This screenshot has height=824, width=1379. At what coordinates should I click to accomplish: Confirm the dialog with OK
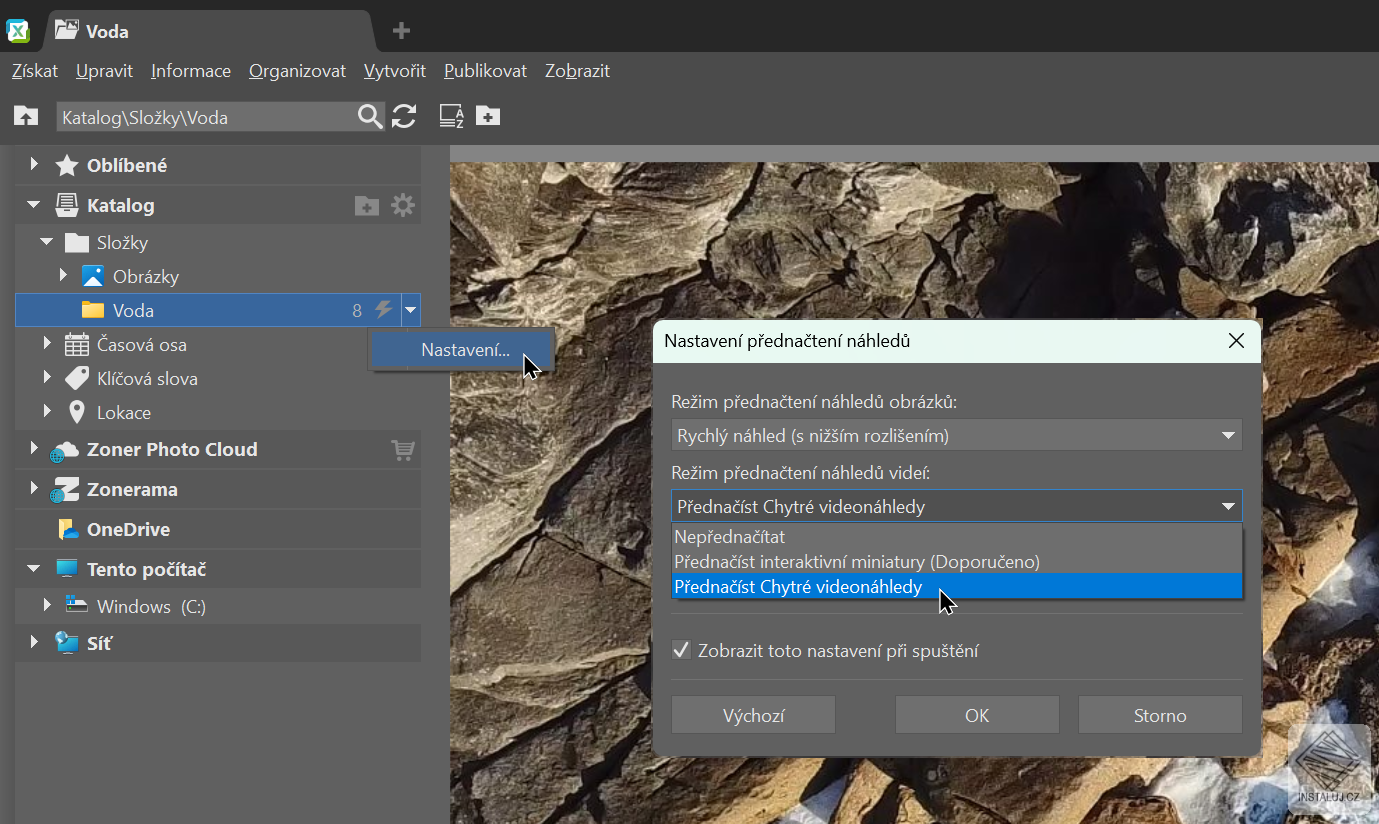(977, 715)
